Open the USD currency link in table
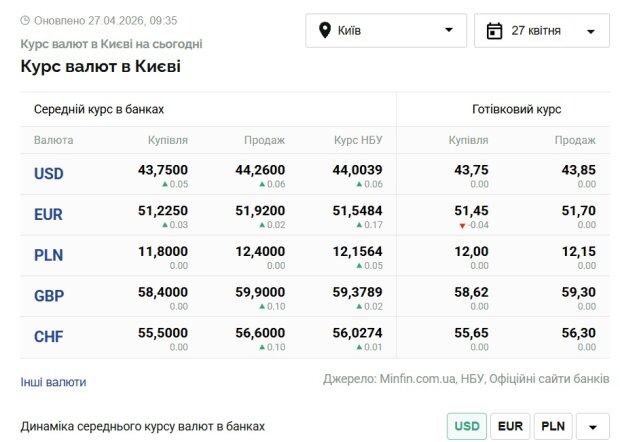620x442 pixels. [x=49, y=174]
